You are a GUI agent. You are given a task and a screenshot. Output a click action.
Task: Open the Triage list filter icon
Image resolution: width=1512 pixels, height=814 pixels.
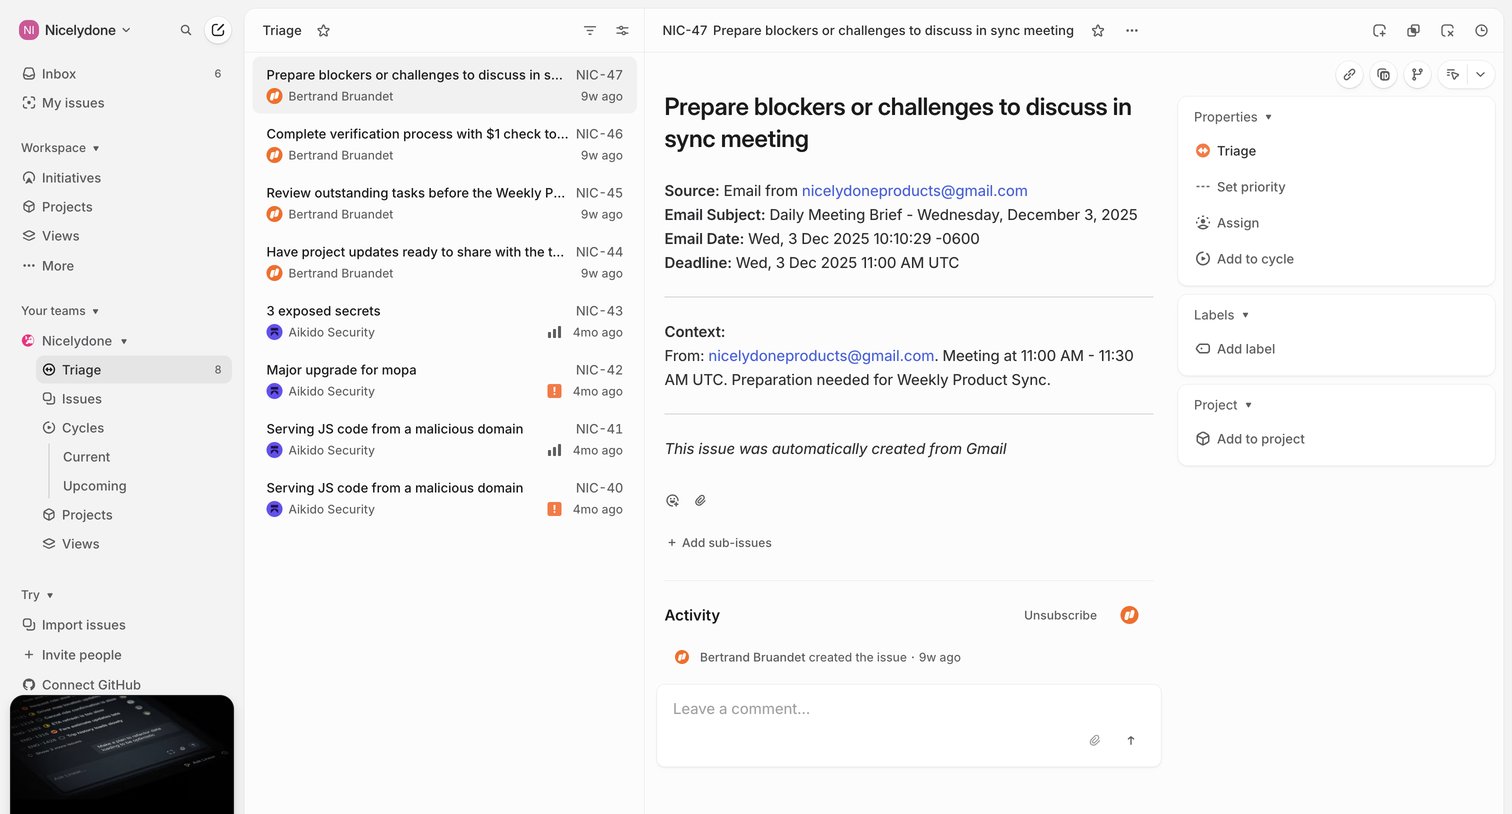(590, 31)
